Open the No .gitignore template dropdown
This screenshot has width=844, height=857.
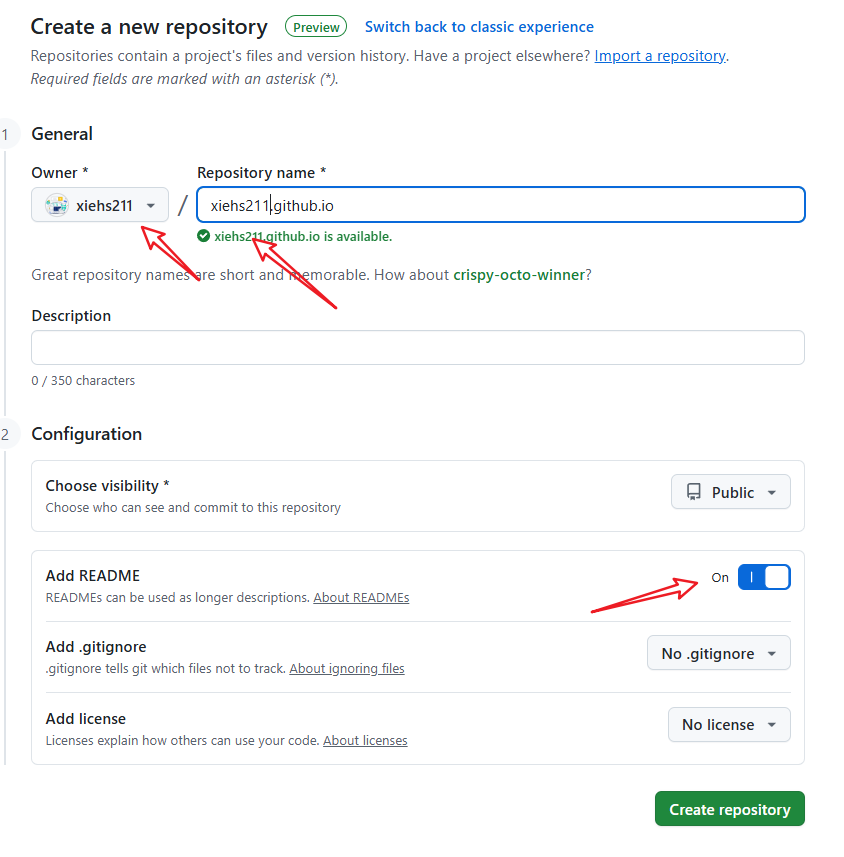click(719, 653)
